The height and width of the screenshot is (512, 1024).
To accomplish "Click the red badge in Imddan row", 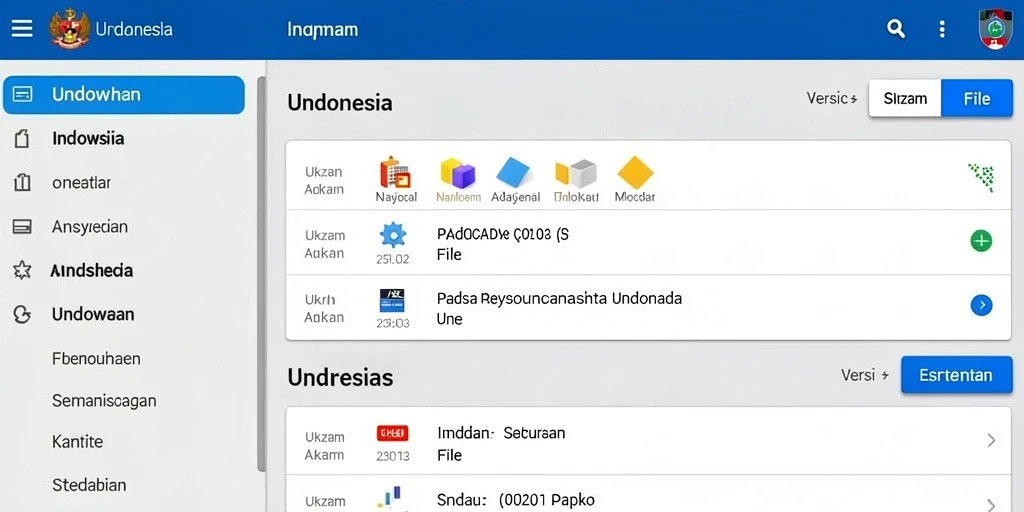I will (392, 432).
